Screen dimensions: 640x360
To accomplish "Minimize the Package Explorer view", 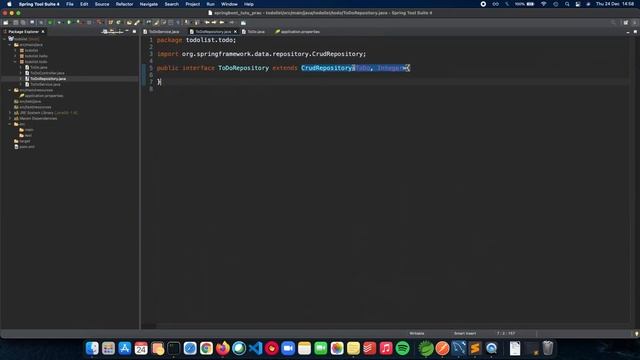I will click(x=127, y=31).
